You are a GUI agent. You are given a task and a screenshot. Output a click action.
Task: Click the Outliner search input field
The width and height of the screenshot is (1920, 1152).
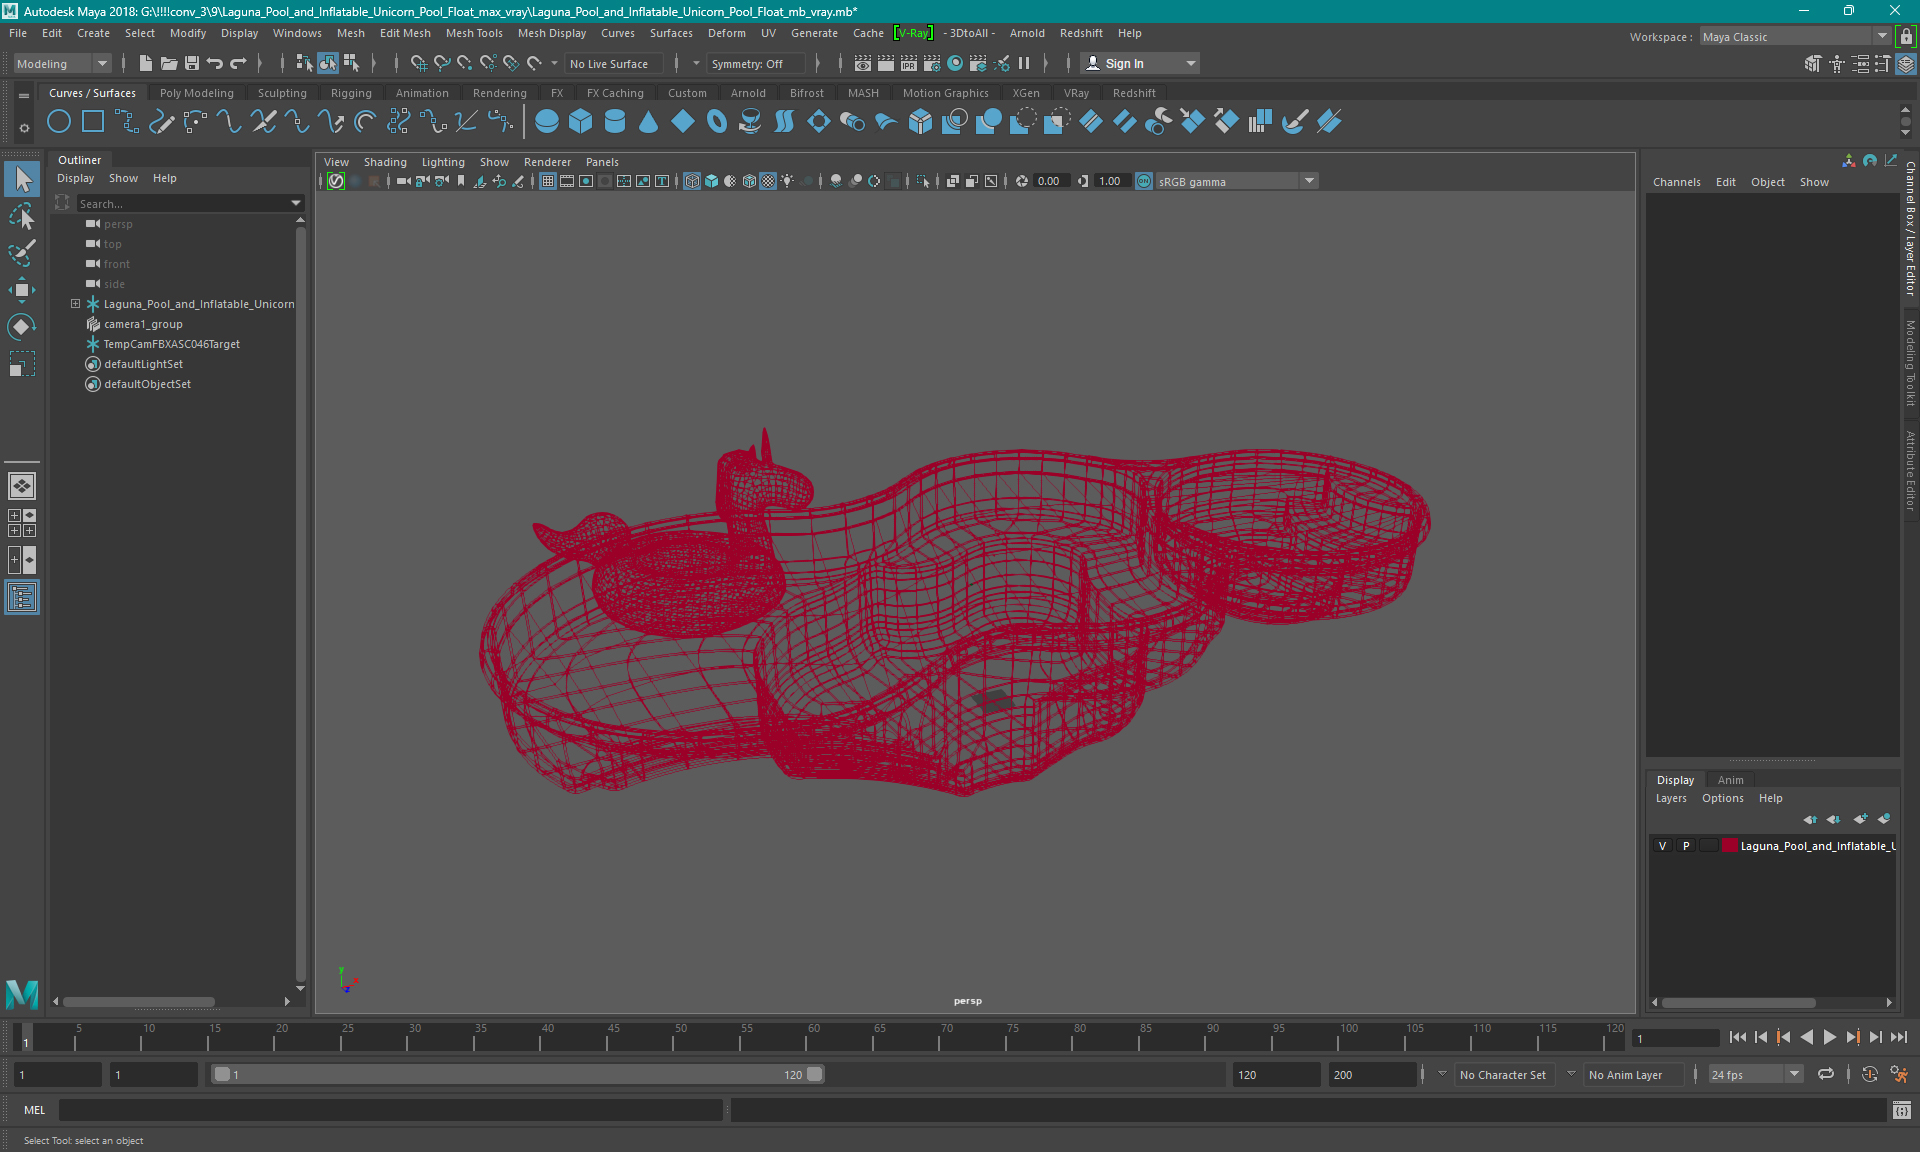click(182, 203)
